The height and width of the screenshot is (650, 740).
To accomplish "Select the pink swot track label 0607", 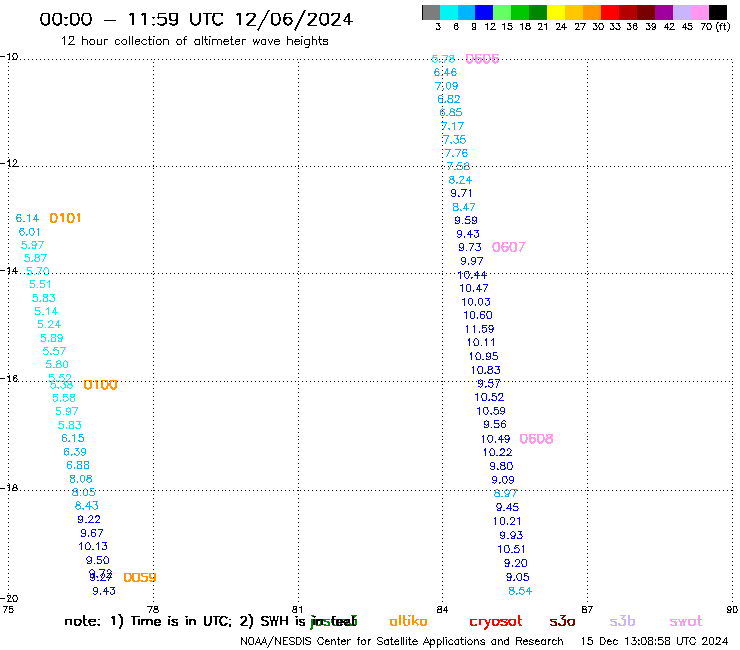I will (509, 247).
